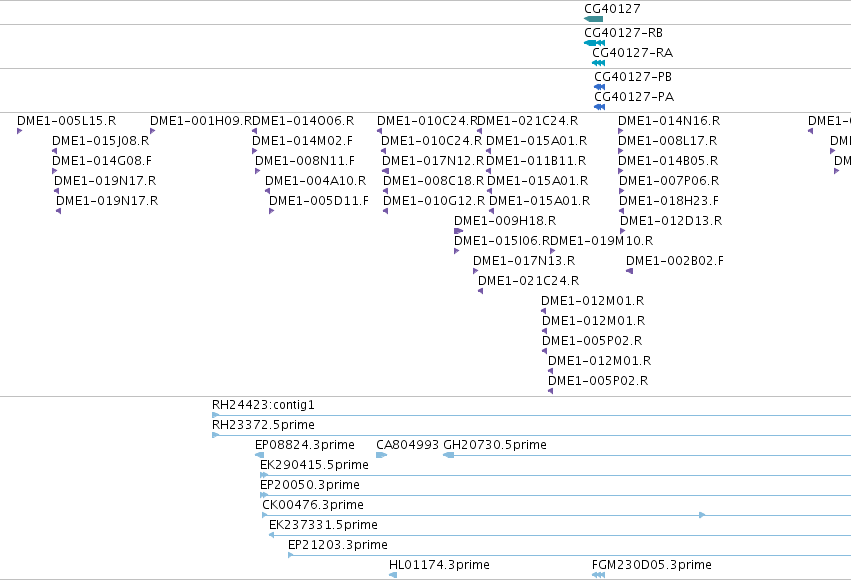Click the DME1-014B05.R label
This screenshot has height=580, width=851.
pyautogui.click(x=668, y=161)
